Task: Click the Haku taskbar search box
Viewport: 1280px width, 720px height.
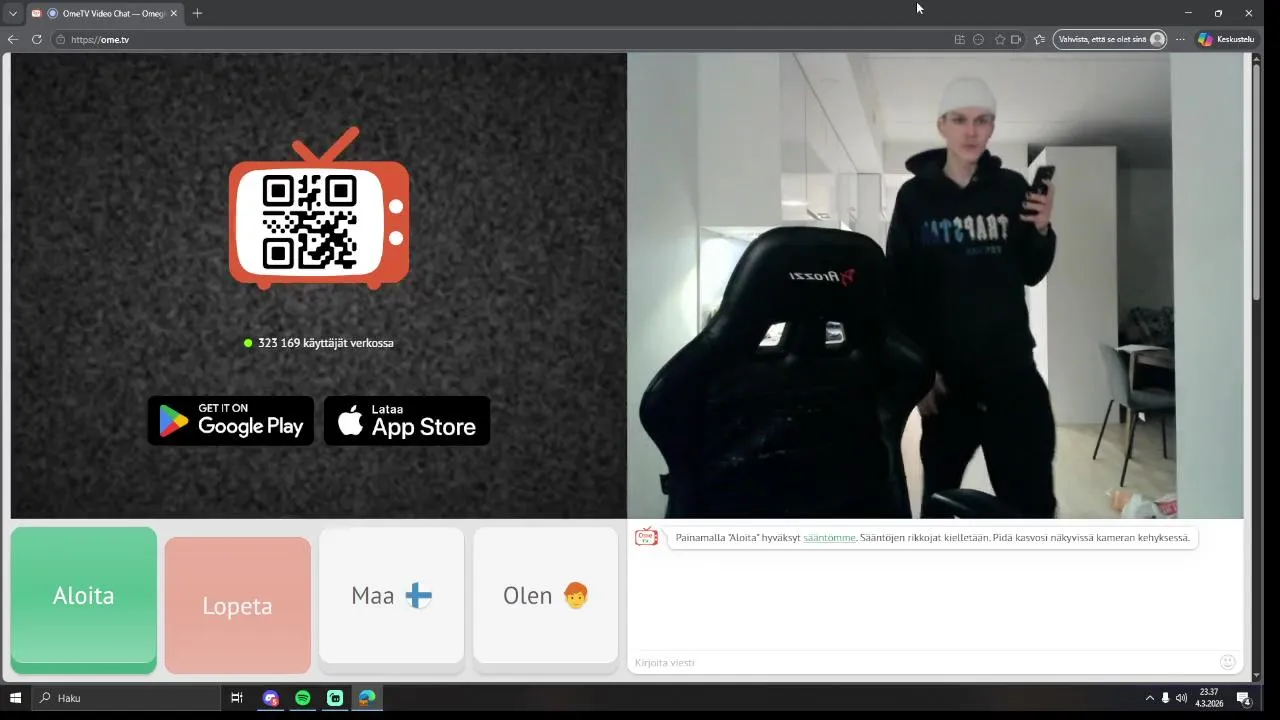Action: [x=126, y=698]
